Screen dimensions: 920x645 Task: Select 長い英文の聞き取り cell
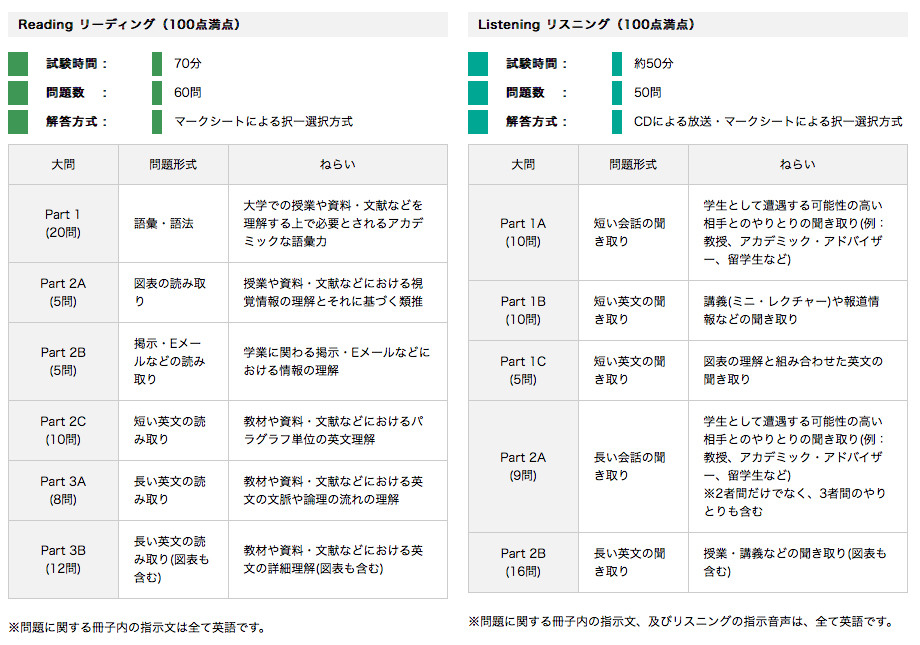633,562
